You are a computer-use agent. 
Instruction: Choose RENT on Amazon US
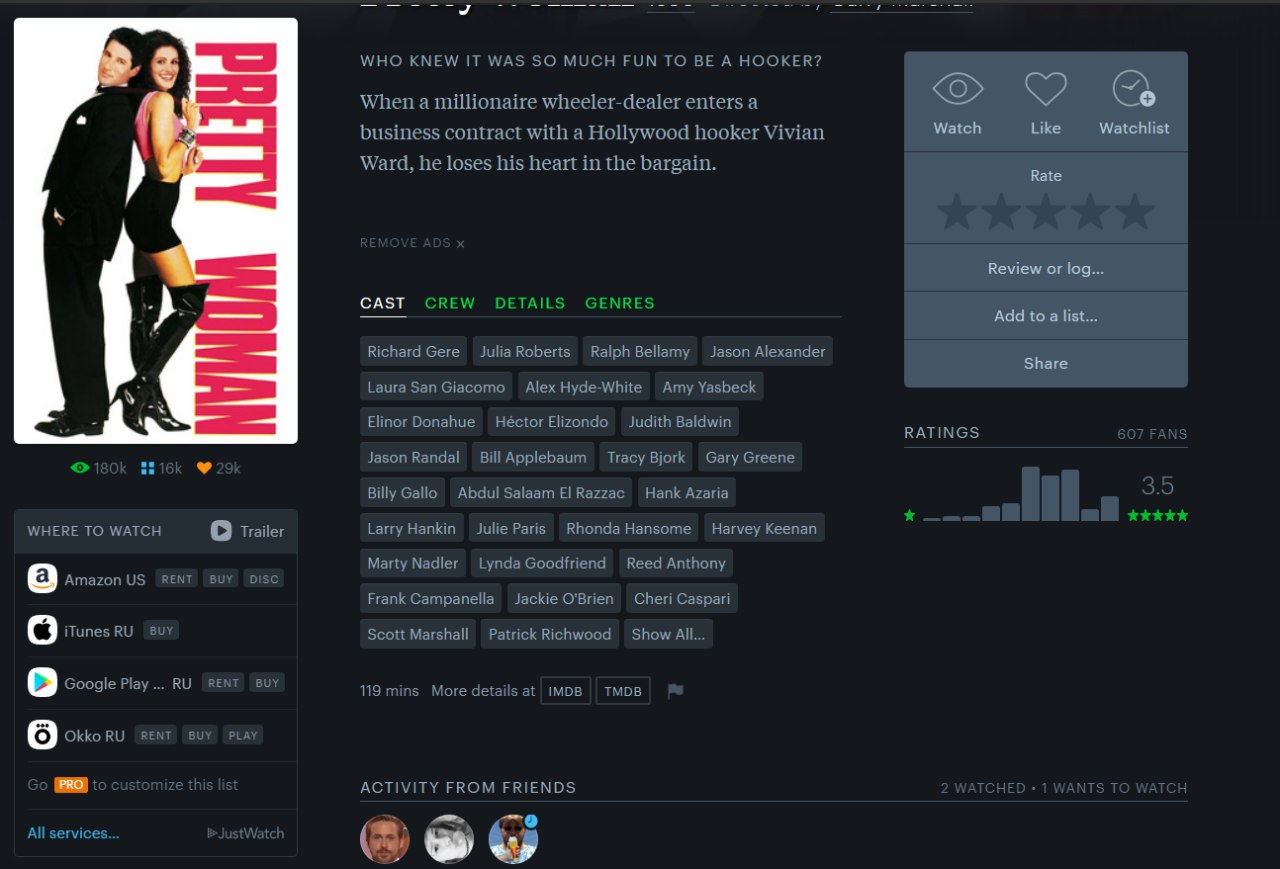[177, 579]
